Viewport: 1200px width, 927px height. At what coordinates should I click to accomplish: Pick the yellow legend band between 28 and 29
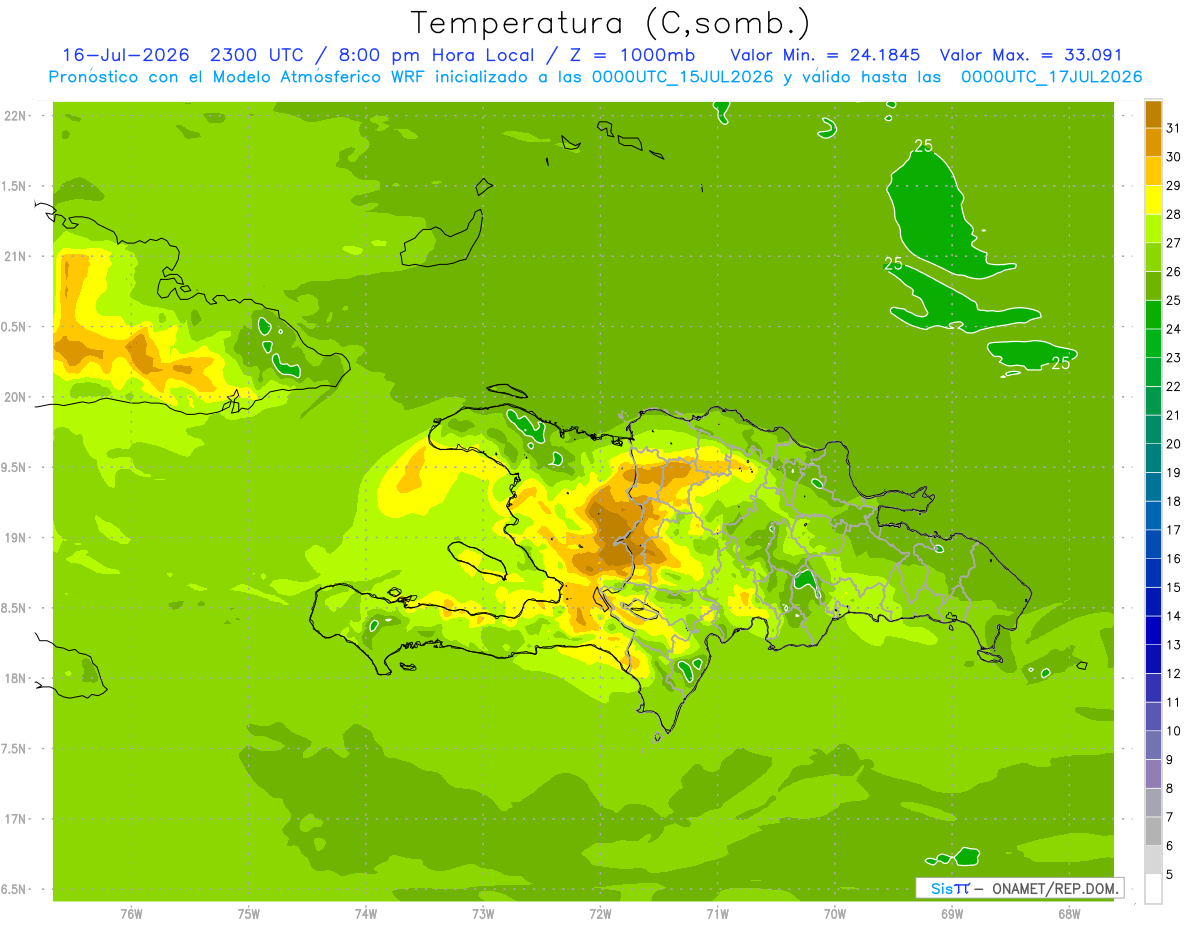[x=1153, y=200]
